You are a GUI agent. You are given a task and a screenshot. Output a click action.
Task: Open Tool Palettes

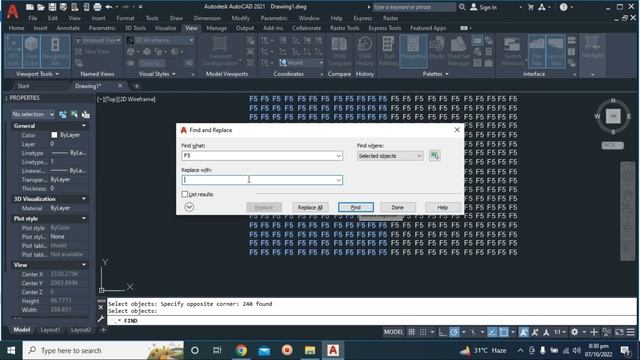point(388,51)
